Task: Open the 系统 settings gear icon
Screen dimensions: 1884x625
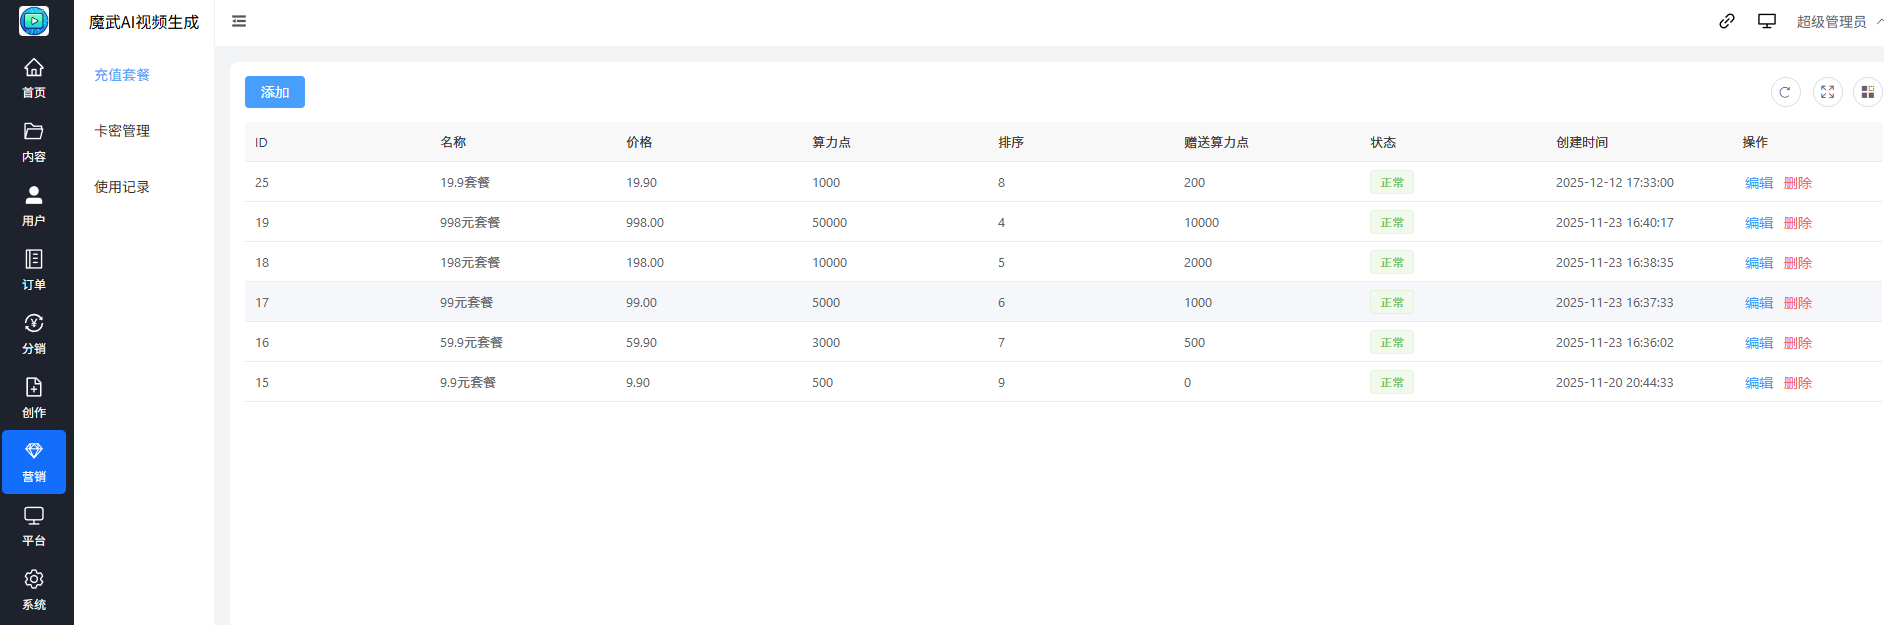Action: pos(34,580)
